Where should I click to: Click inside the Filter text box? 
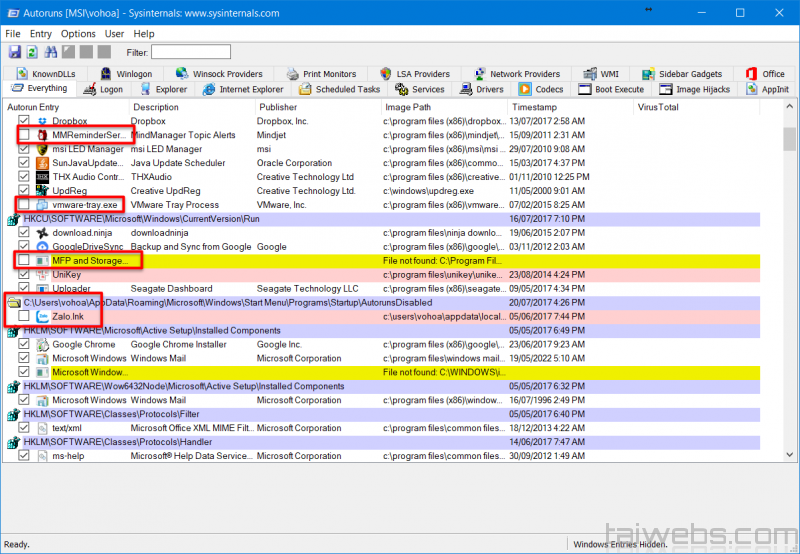click(191, 52)
